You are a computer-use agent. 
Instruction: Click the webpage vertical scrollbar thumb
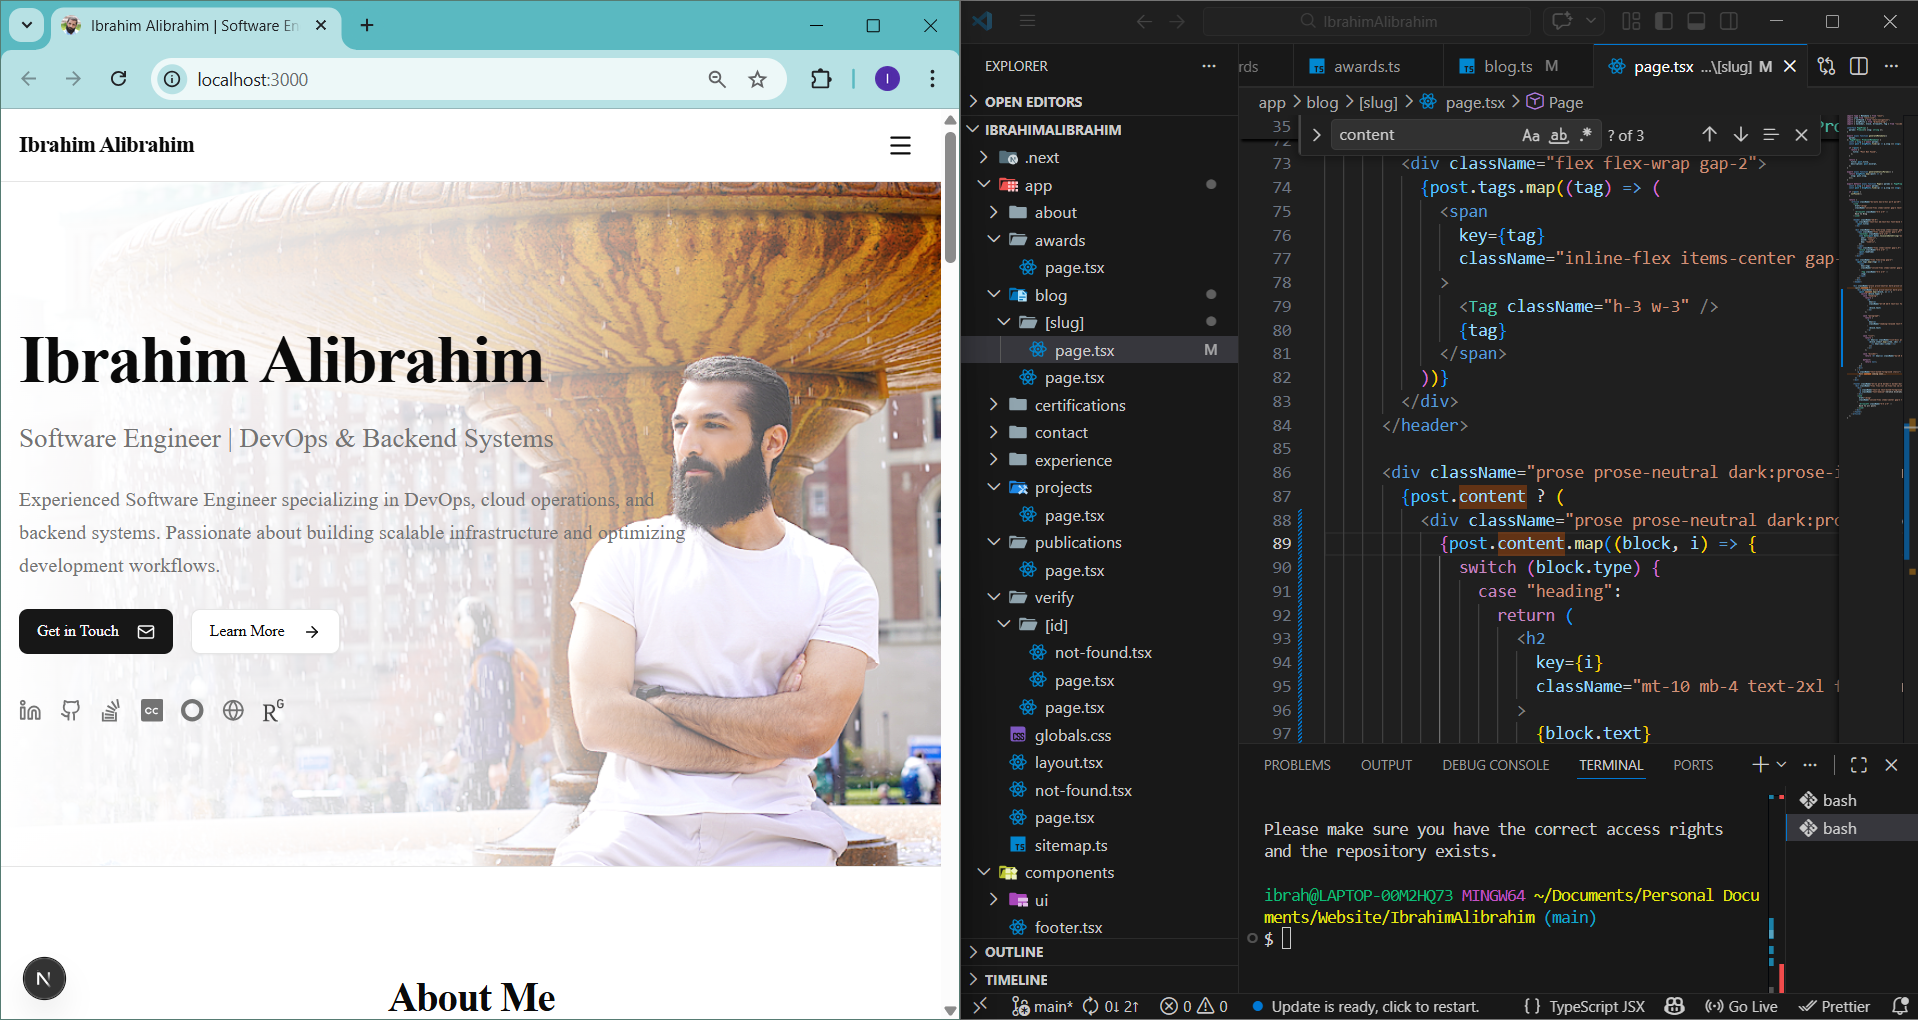click(950, 195)
